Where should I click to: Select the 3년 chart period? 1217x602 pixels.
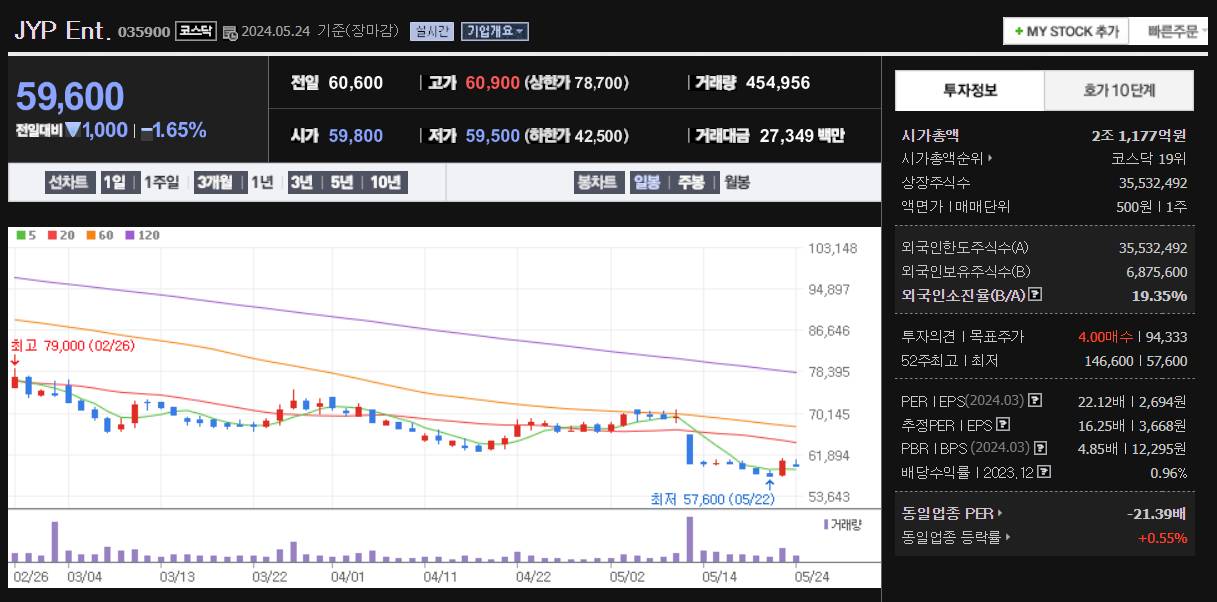(301, 182)
